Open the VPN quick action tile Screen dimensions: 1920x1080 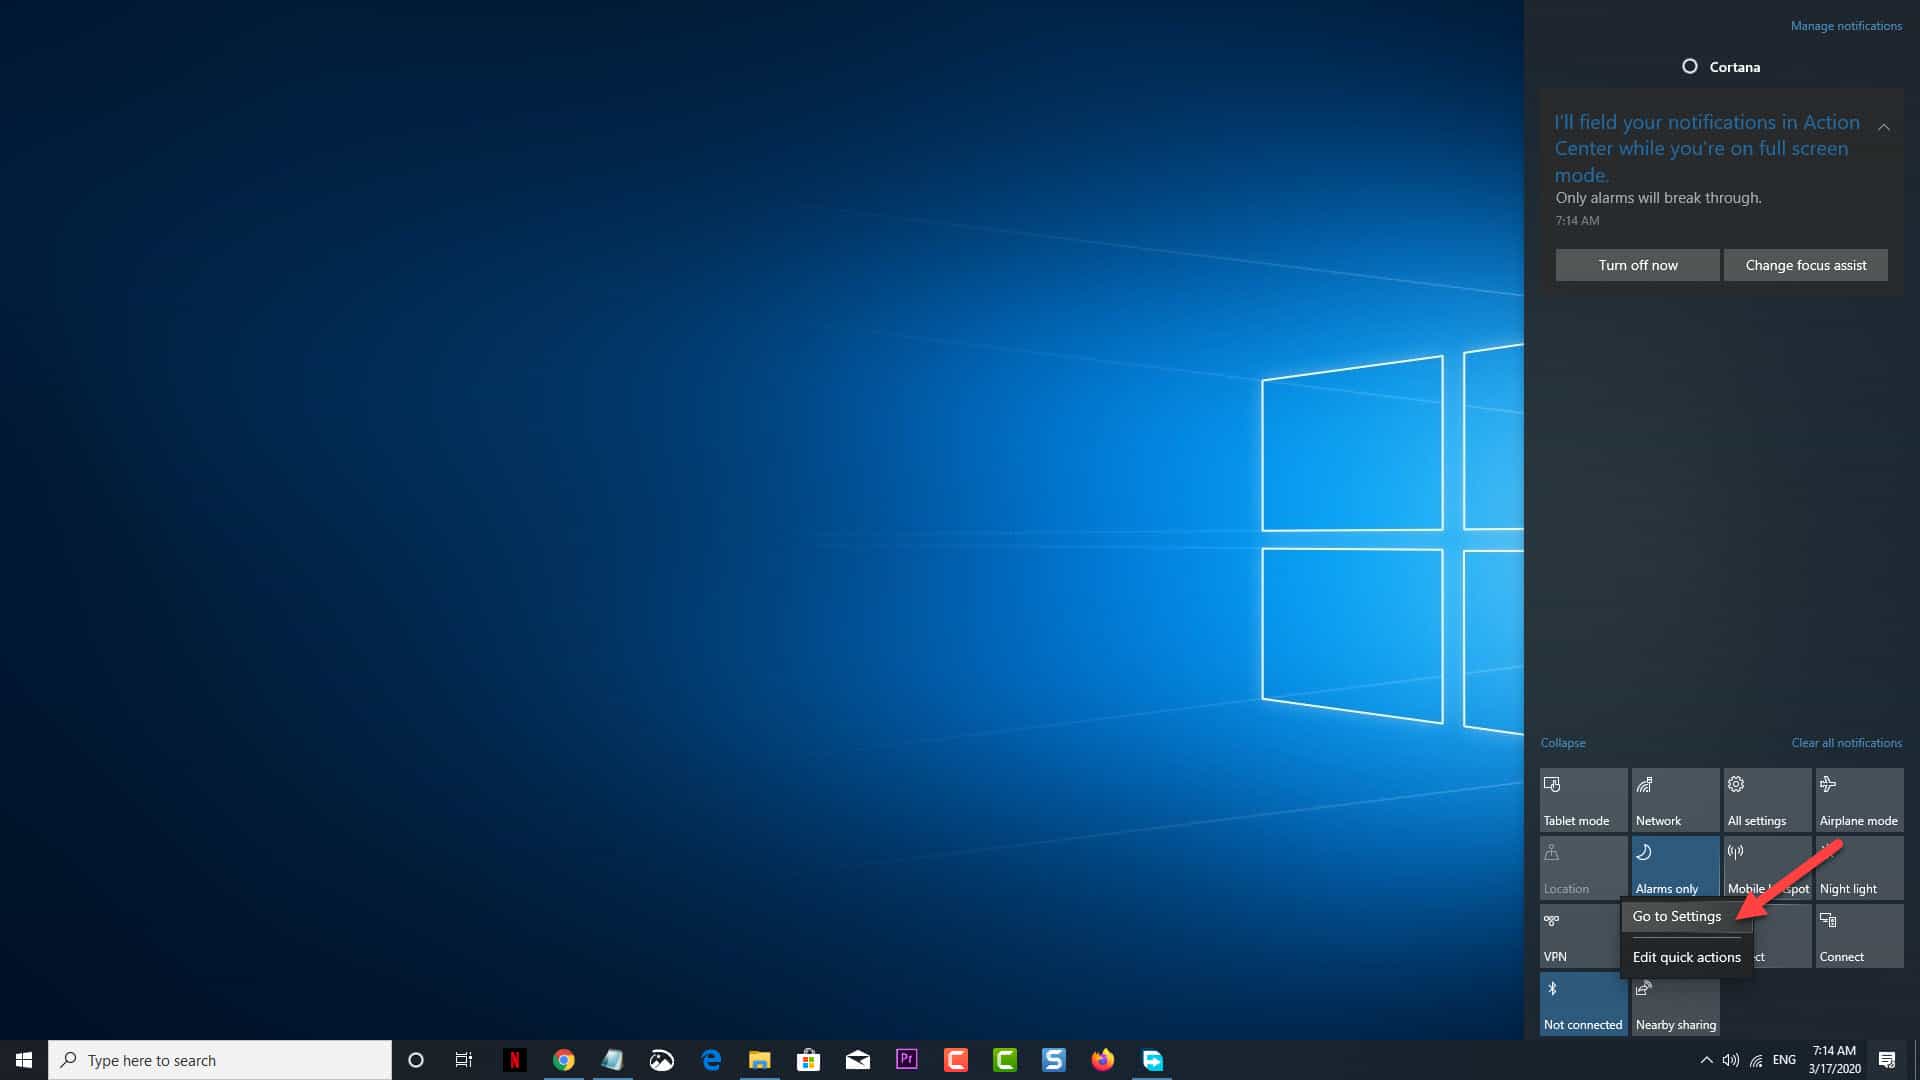pos(1580,936)
